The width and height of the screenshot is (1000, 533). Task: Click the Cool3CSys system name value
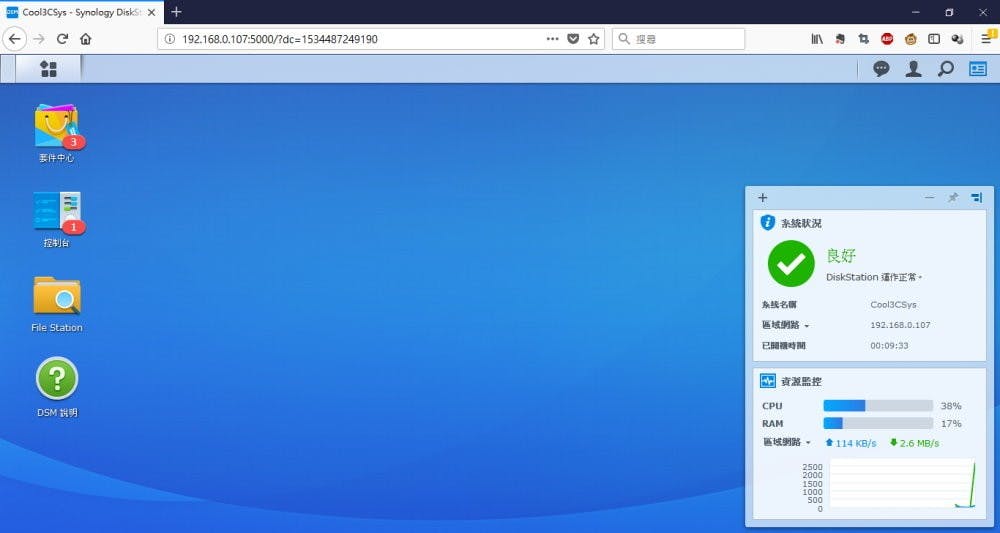click(893, 305)
